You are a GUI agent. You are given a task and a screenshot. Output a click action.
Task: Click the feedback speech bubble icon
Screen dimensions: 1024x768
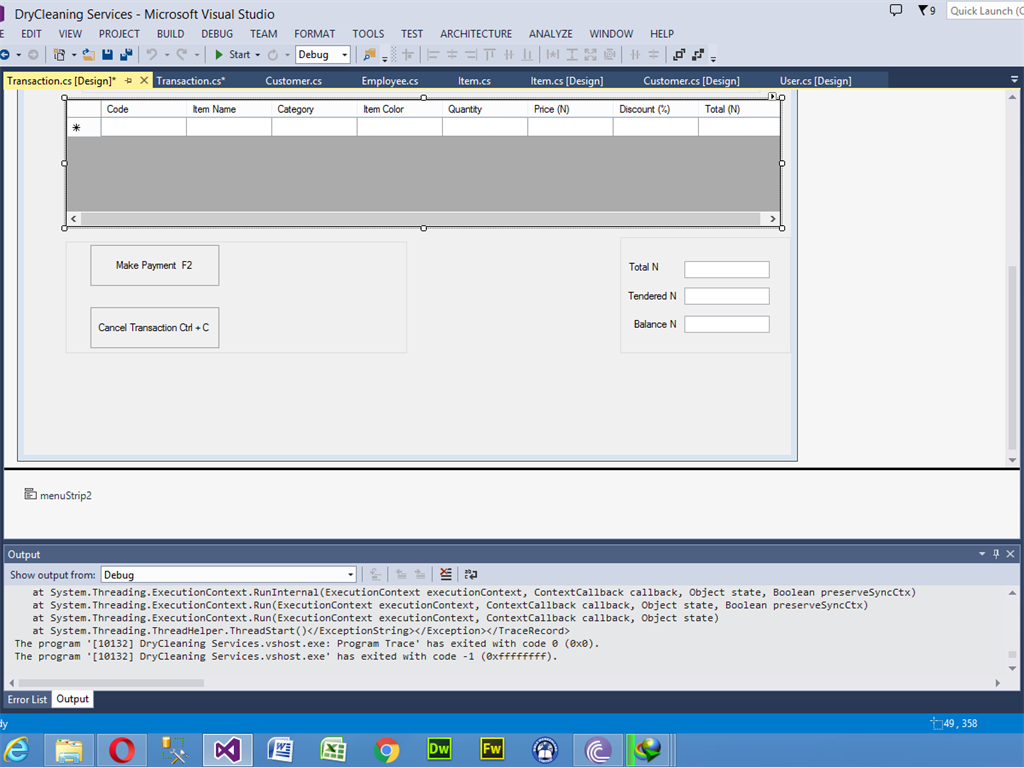click(x=896, y=10)
